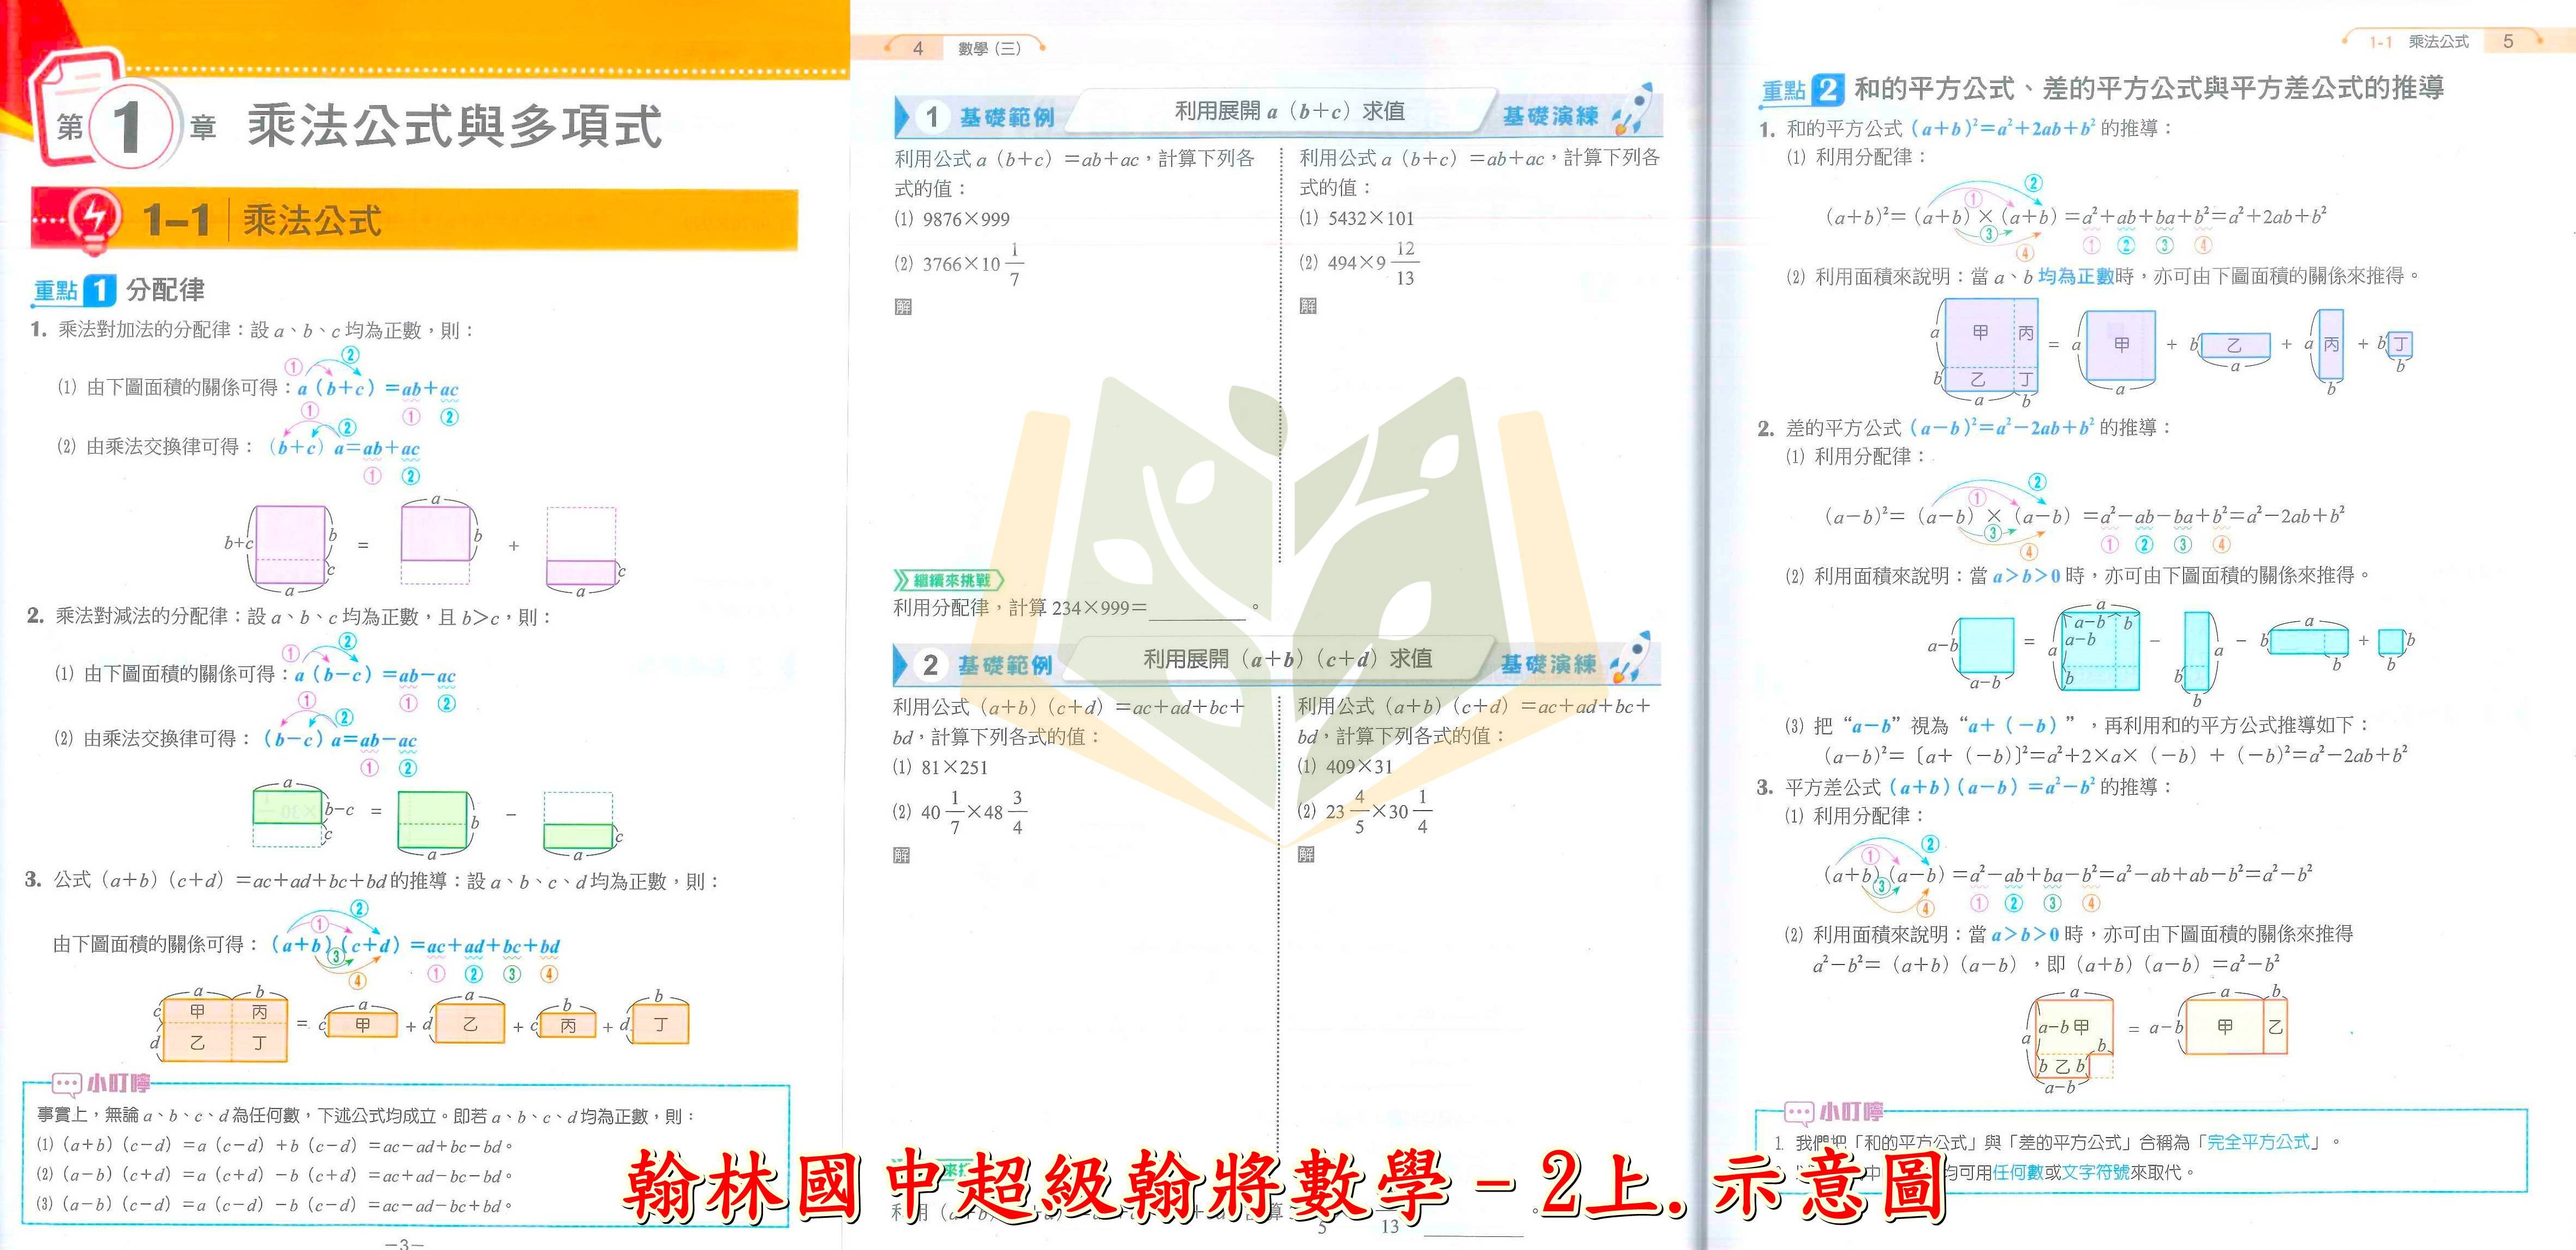Click the blue formula (a+b)(a−b)=a²−b²
The height and width of the screenshot is (1250, 2576).
(x=1992, y=787)
